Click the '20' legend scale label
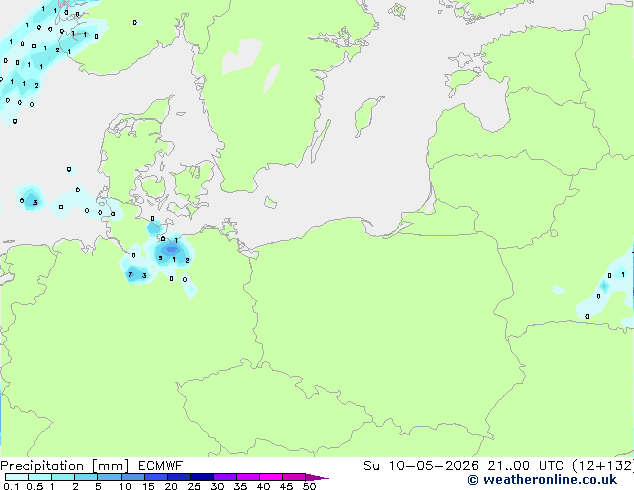The image size is (634, 490). (171, 486)
